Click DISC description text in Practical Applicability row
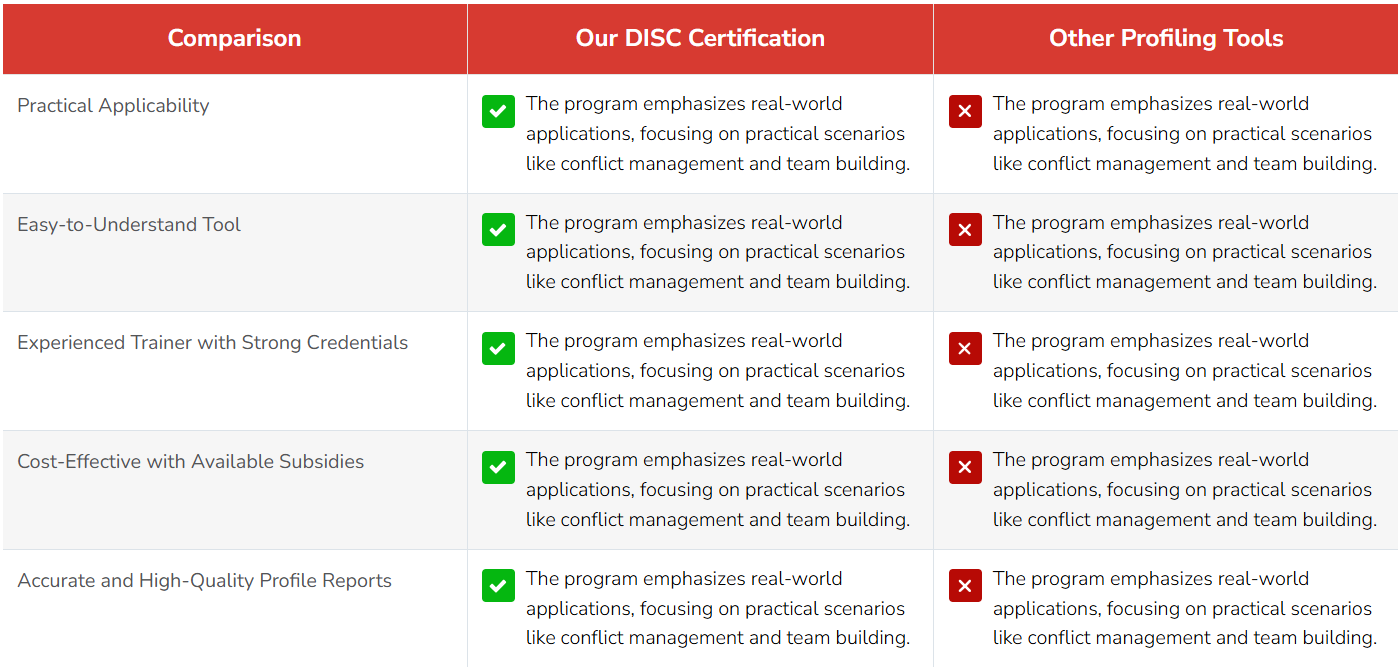 click(x=718, y=134)
